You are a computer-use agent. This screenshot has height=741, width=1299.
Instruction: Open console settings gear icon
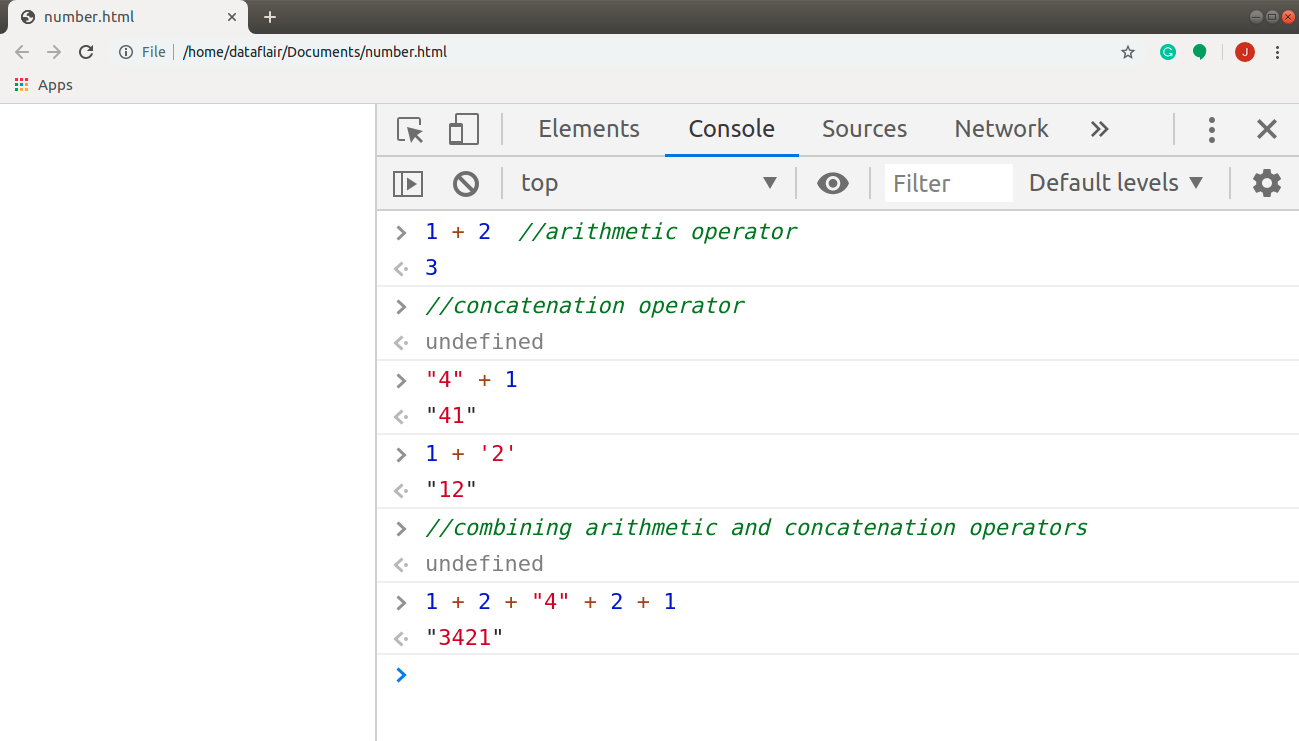(1267, 183)
